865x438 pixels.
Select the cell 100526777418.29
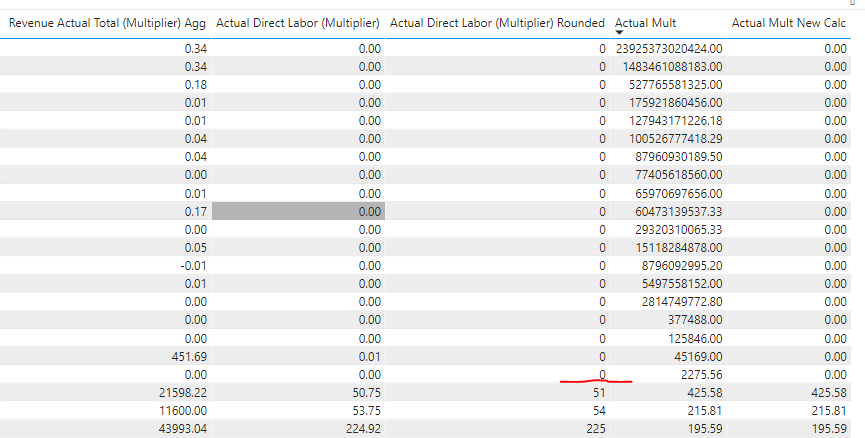click(676, 138)
